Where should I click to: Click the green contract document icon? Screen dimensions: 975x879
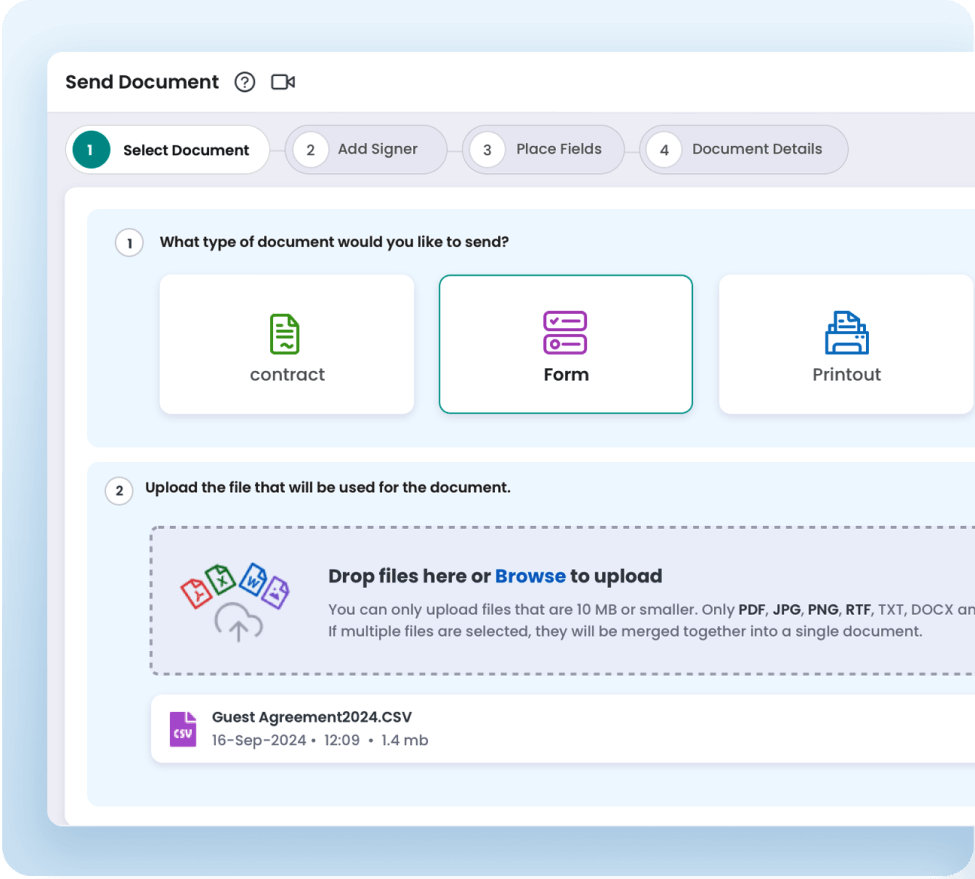pos(285,334)
